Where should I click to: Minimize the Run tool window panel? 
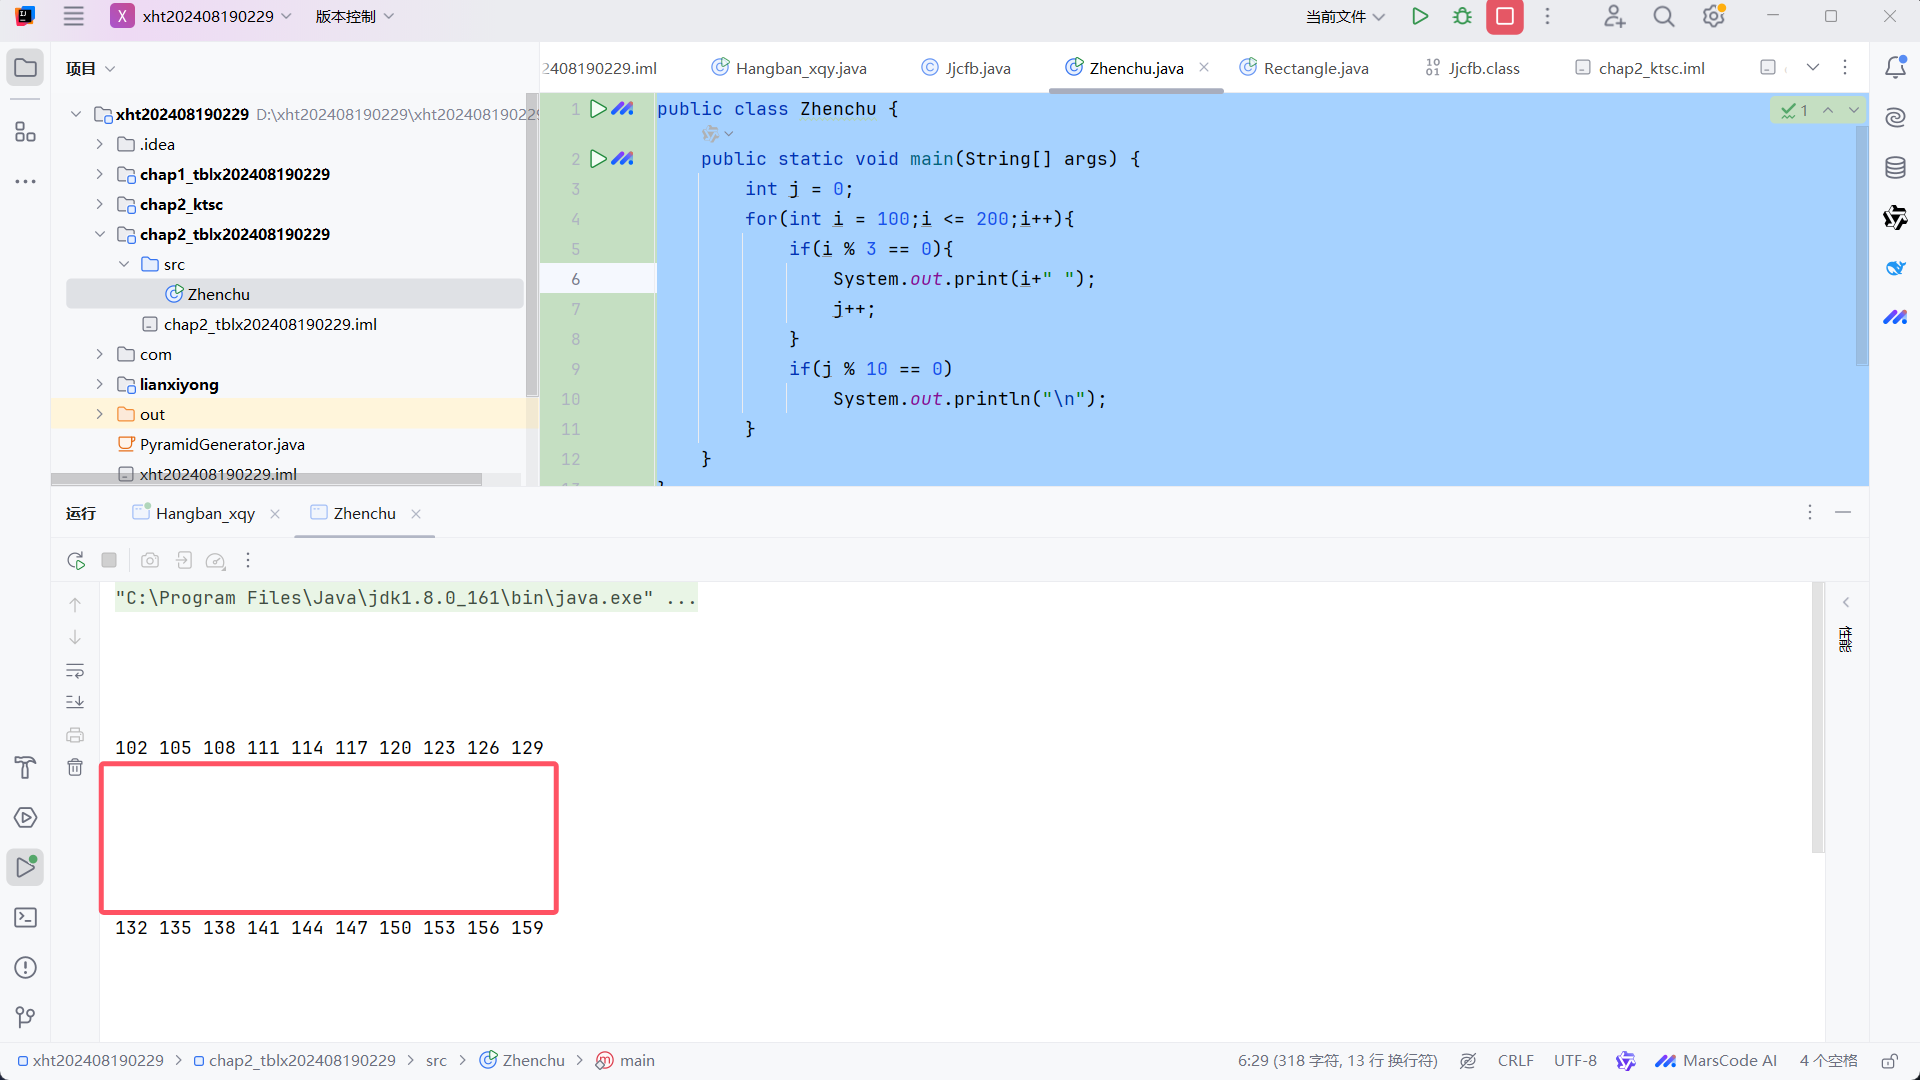[1843, 512]
